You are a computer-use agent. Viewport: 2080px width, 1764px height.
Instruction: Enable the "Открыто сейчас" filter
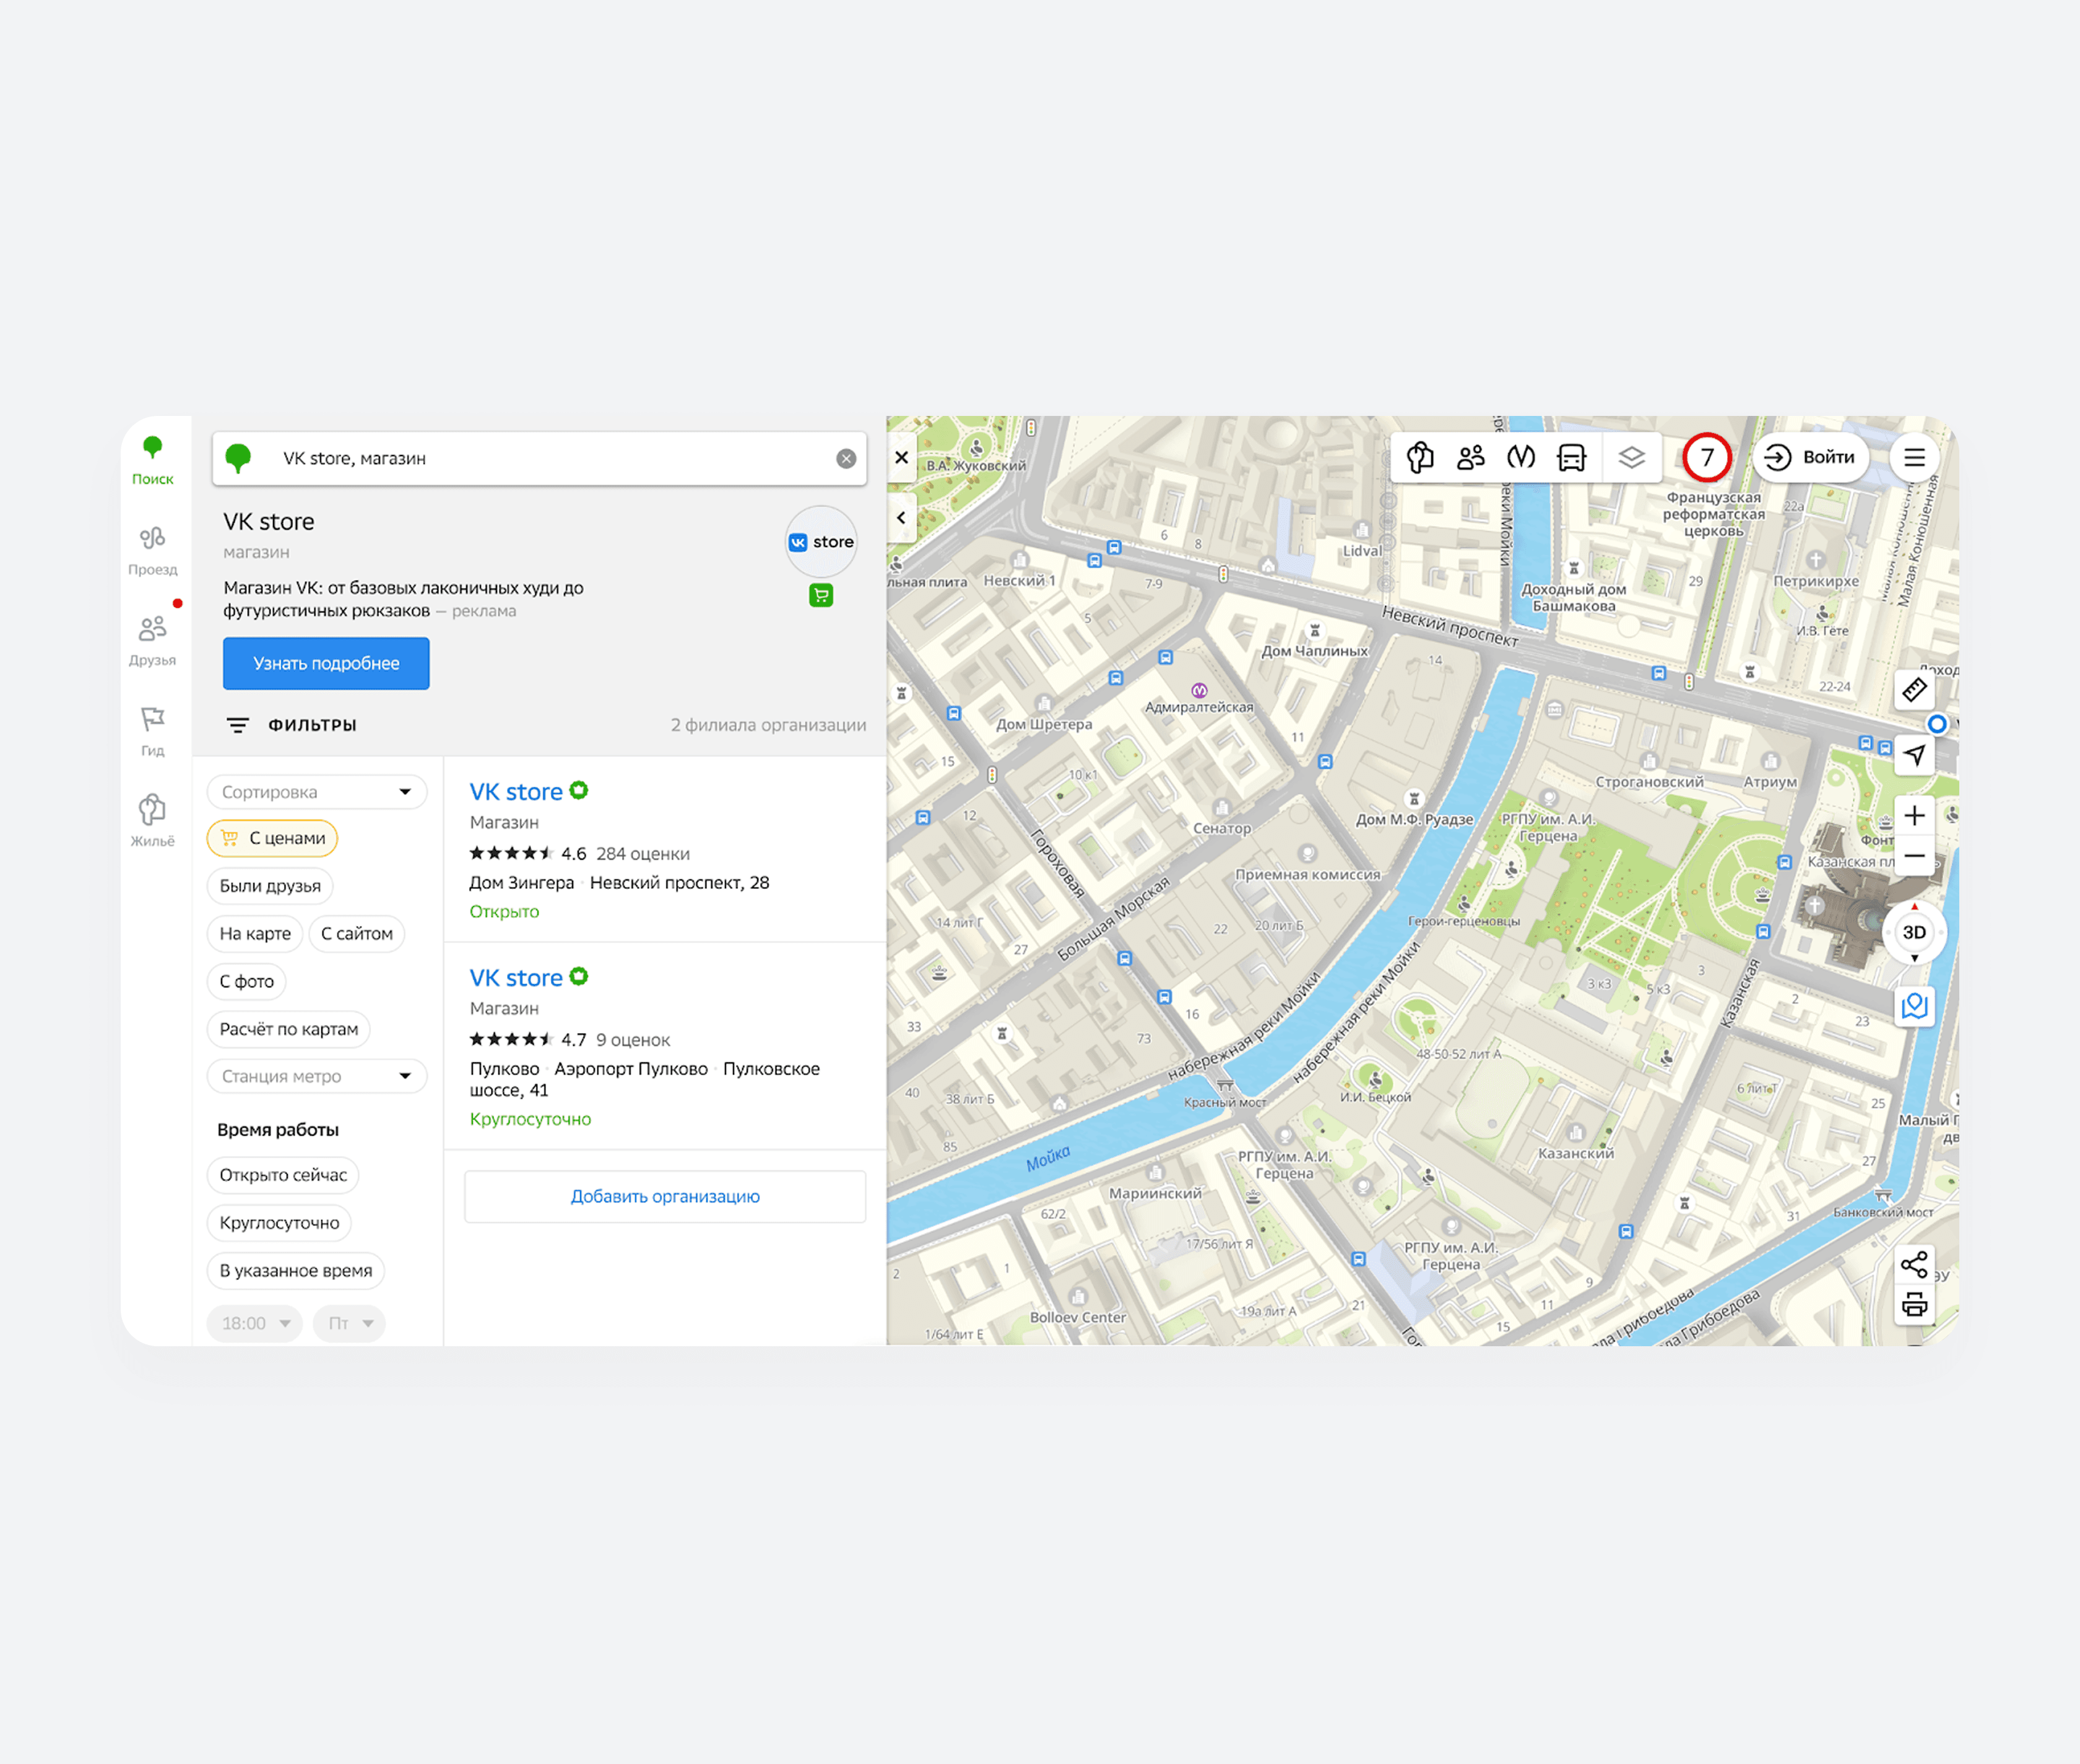(x=283, y=1175)
